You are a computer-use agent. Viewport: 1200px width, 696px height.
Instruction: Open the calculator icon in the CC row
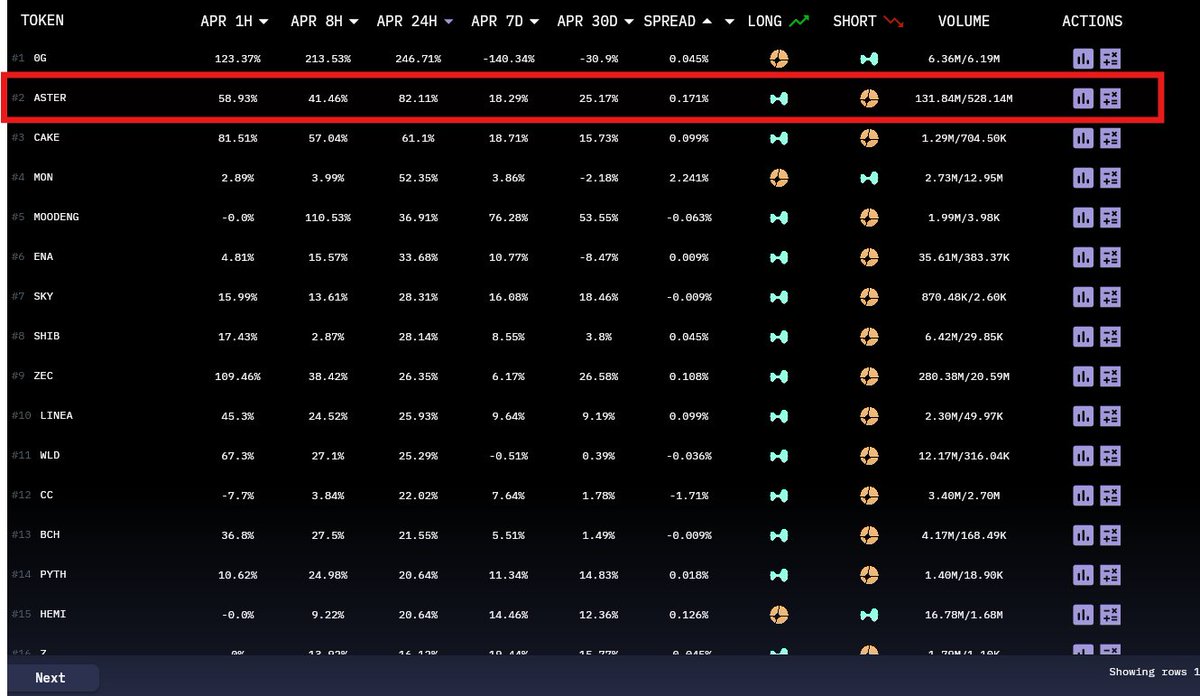click(1110, 495)
